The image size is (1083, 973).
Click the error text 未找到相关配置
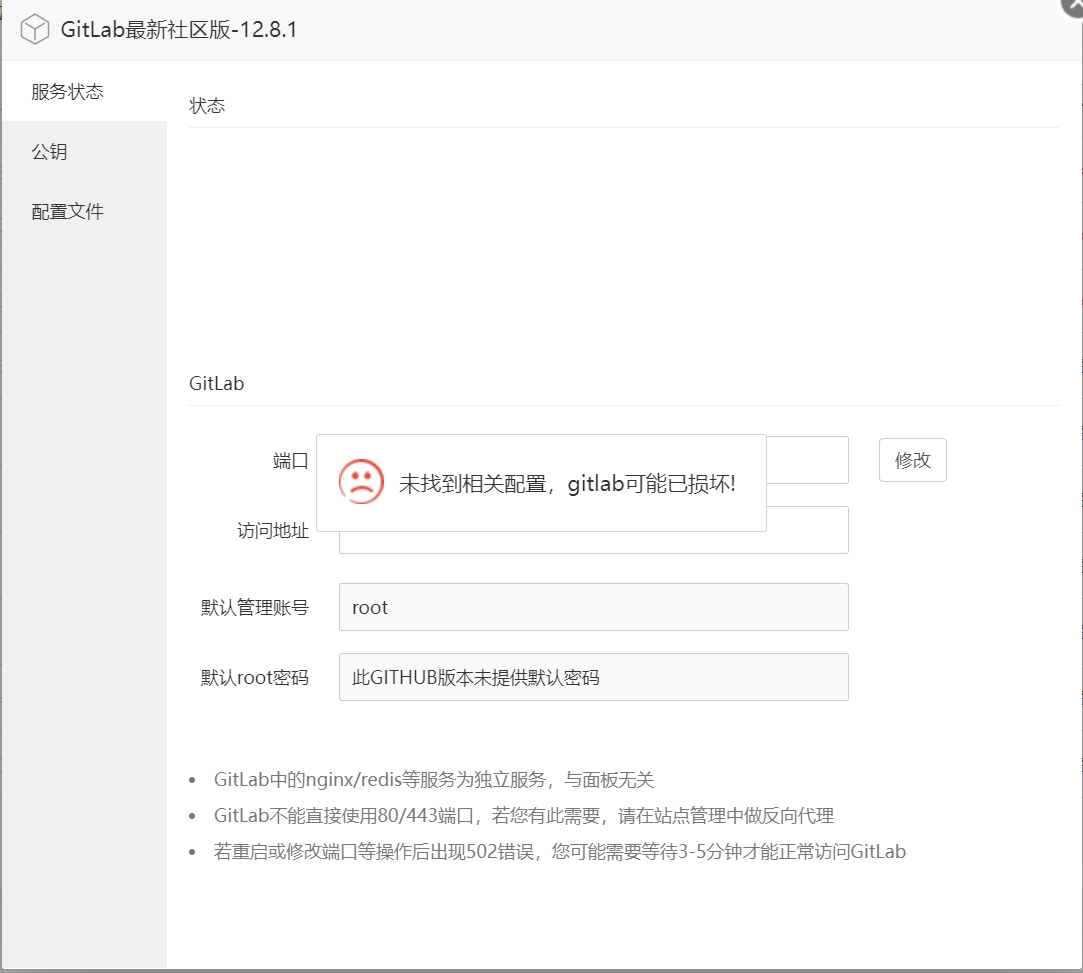click(472, 483)
